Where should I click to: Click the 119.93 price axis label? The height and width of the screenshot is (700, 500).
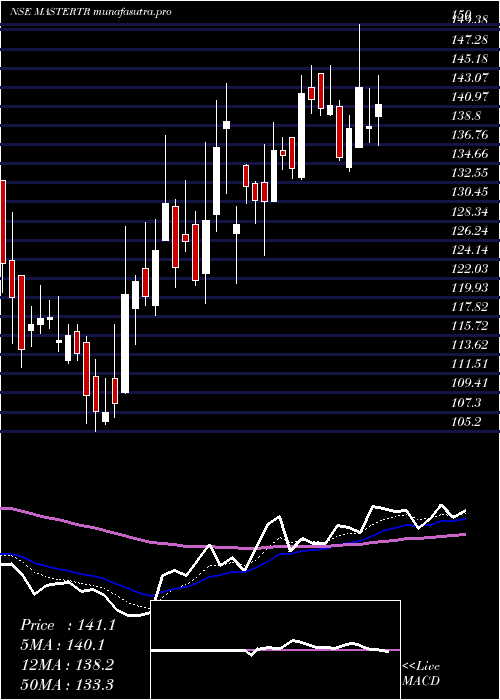[x=471, y=288]
